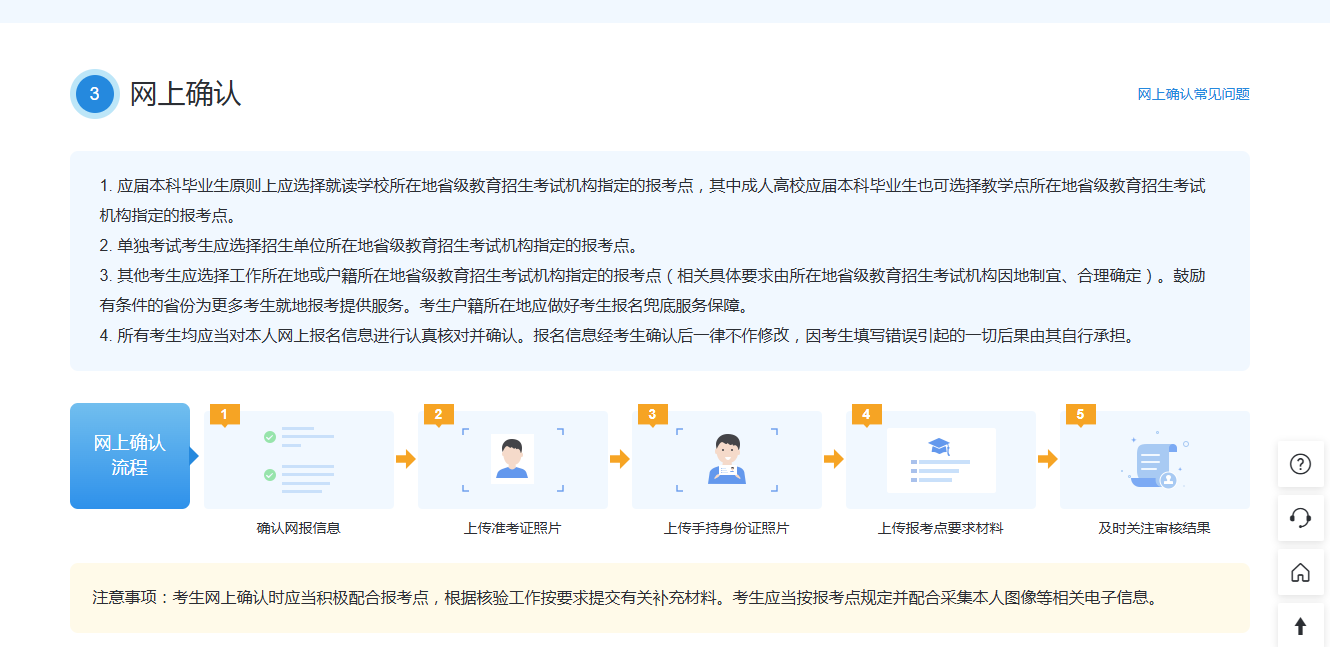Screen dimensions: 1330x647
Task: Click the yellow 注意事项 notice banner
Action: click(660, 597)
